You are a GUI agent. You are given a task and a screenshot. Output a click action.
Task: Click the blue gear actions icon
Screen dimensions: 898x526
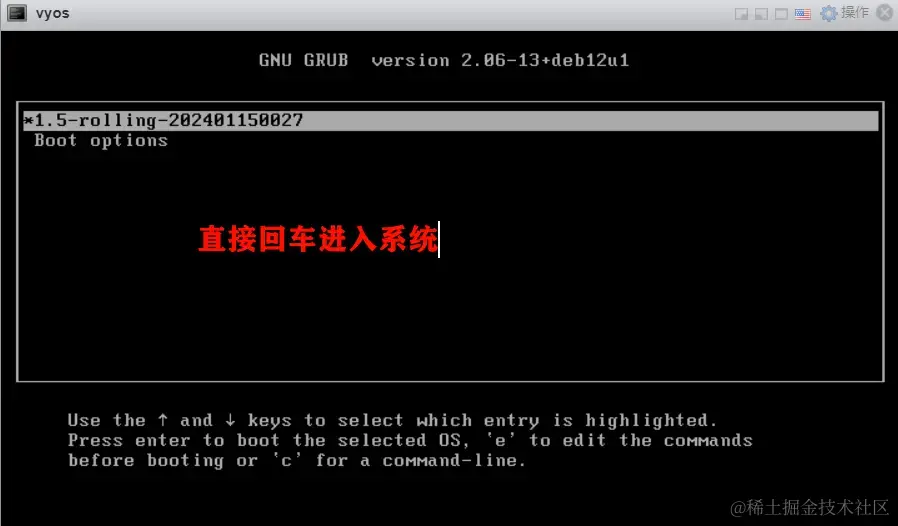coord(829,13)
